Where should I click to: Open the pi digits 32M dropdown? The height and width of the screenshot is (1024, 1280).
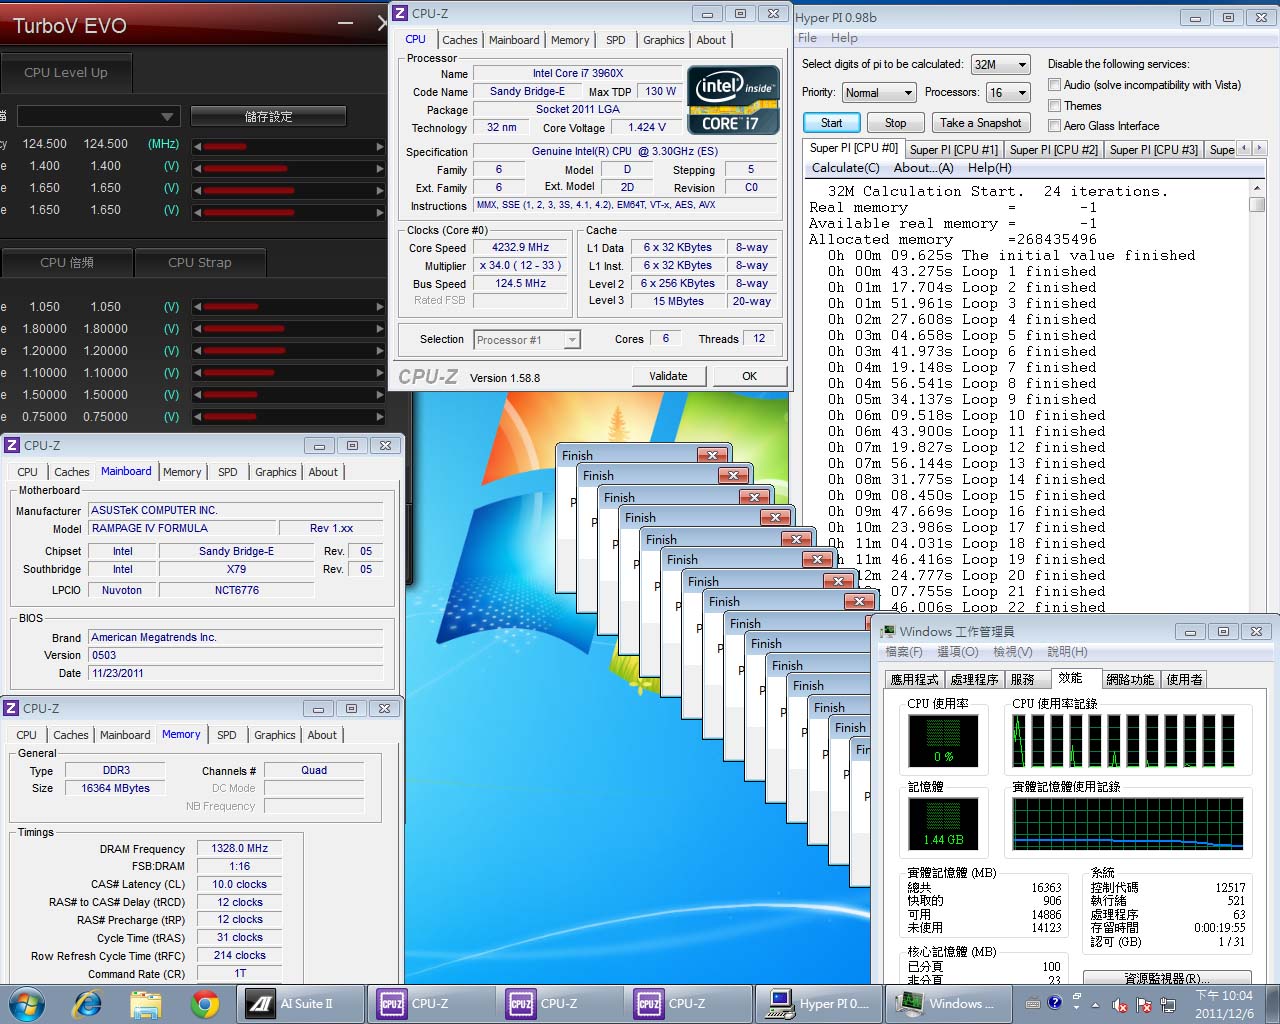(1001, 64)
